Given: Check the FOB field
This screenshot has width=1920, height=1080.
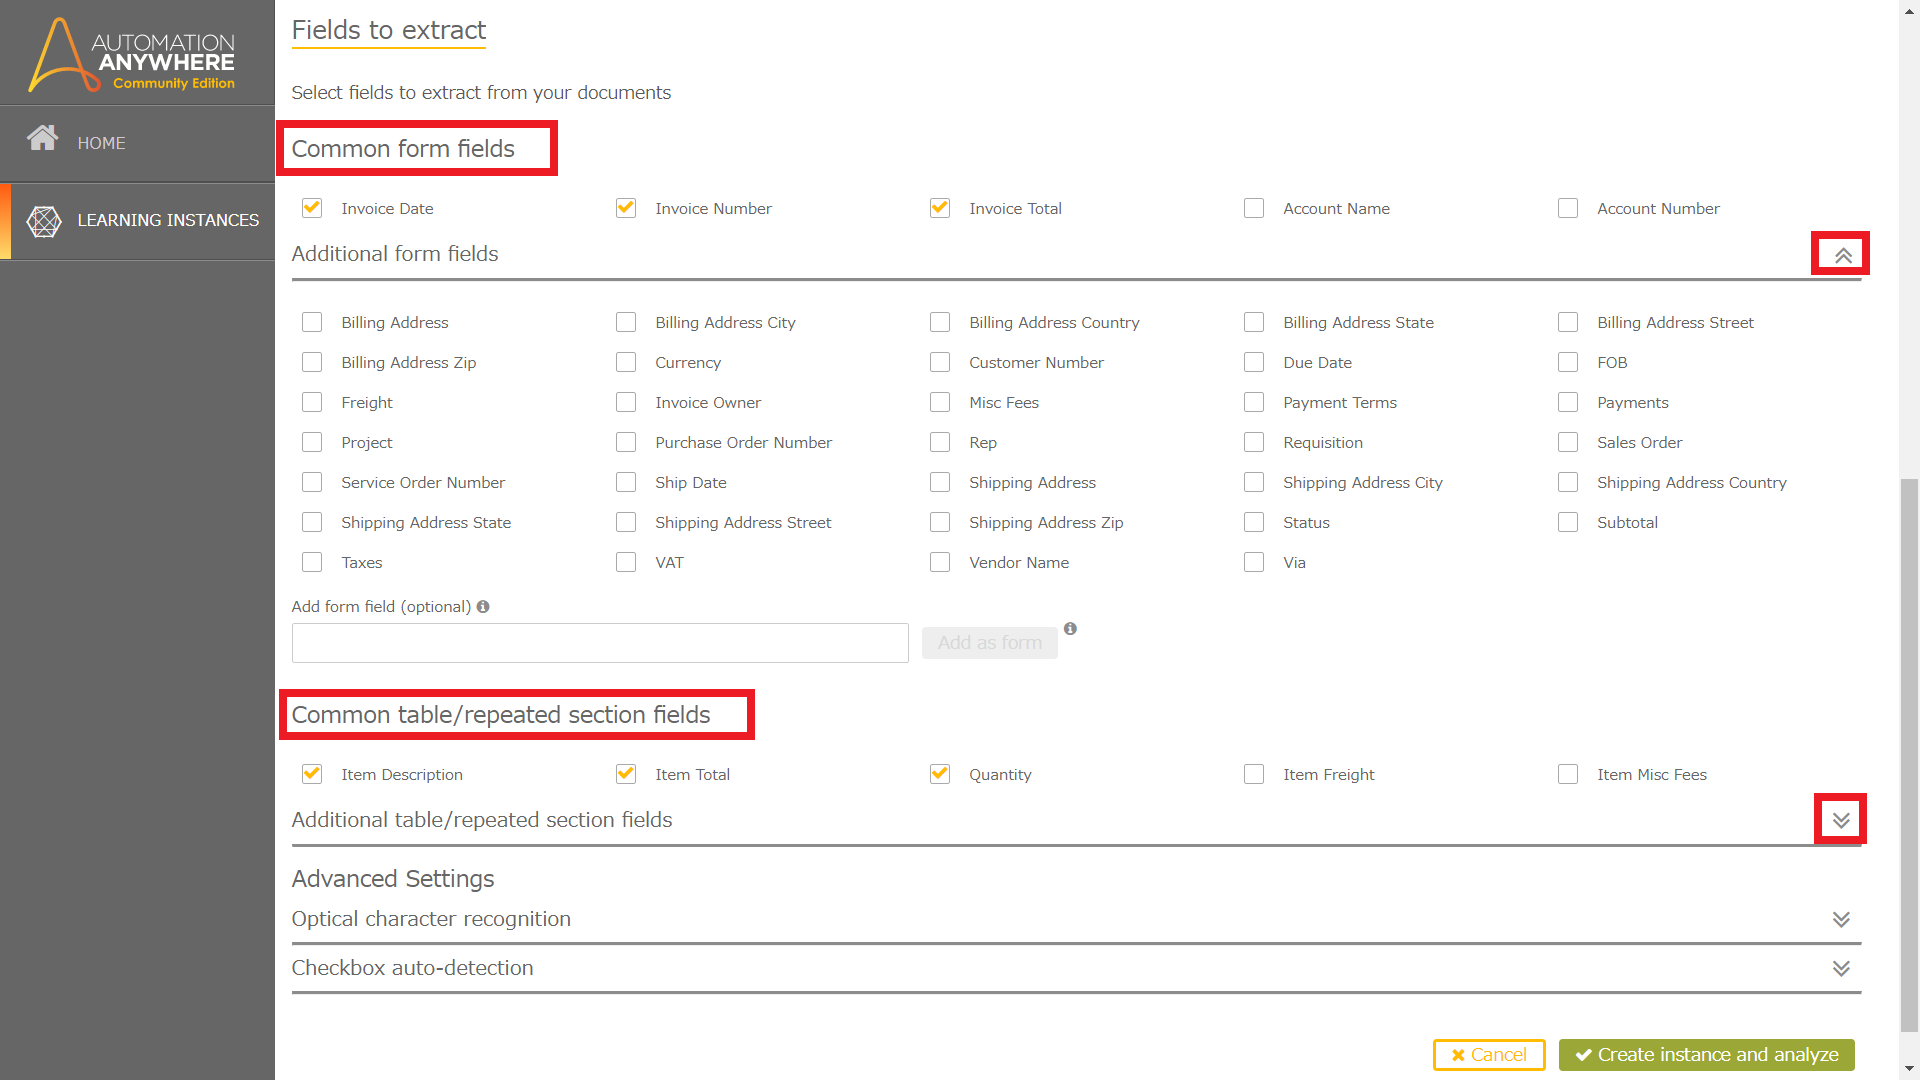Looking at the screenshot, I should tap(1568, 362).
